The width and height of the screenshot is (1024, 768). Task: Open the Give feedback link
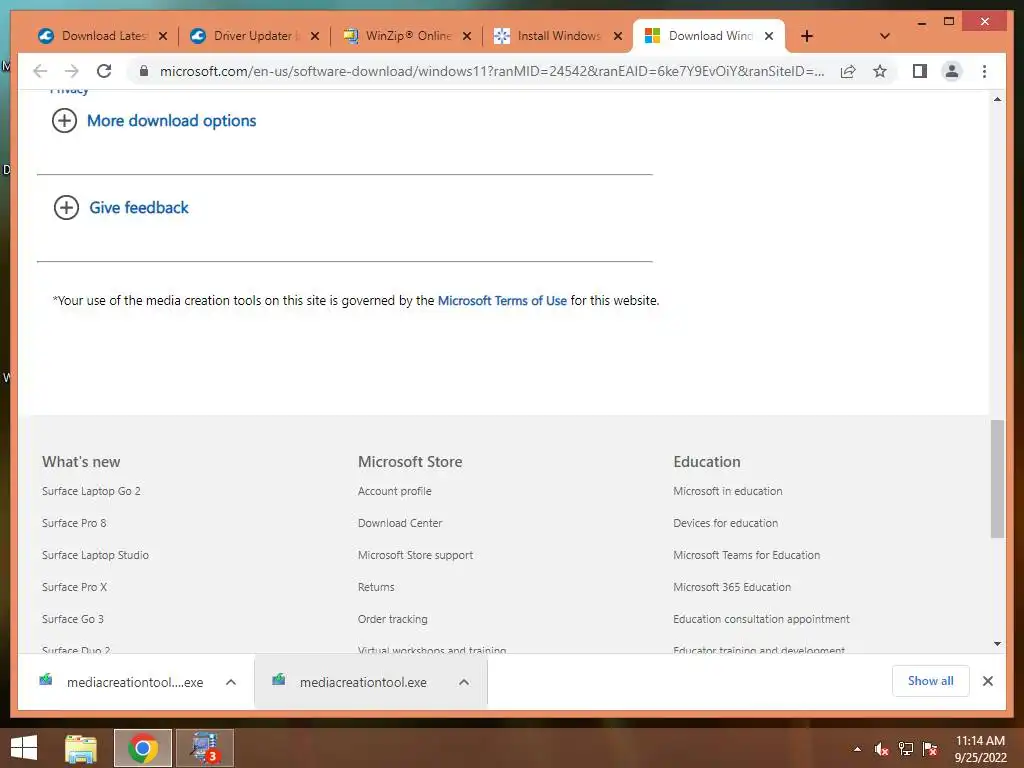point(139,208)
